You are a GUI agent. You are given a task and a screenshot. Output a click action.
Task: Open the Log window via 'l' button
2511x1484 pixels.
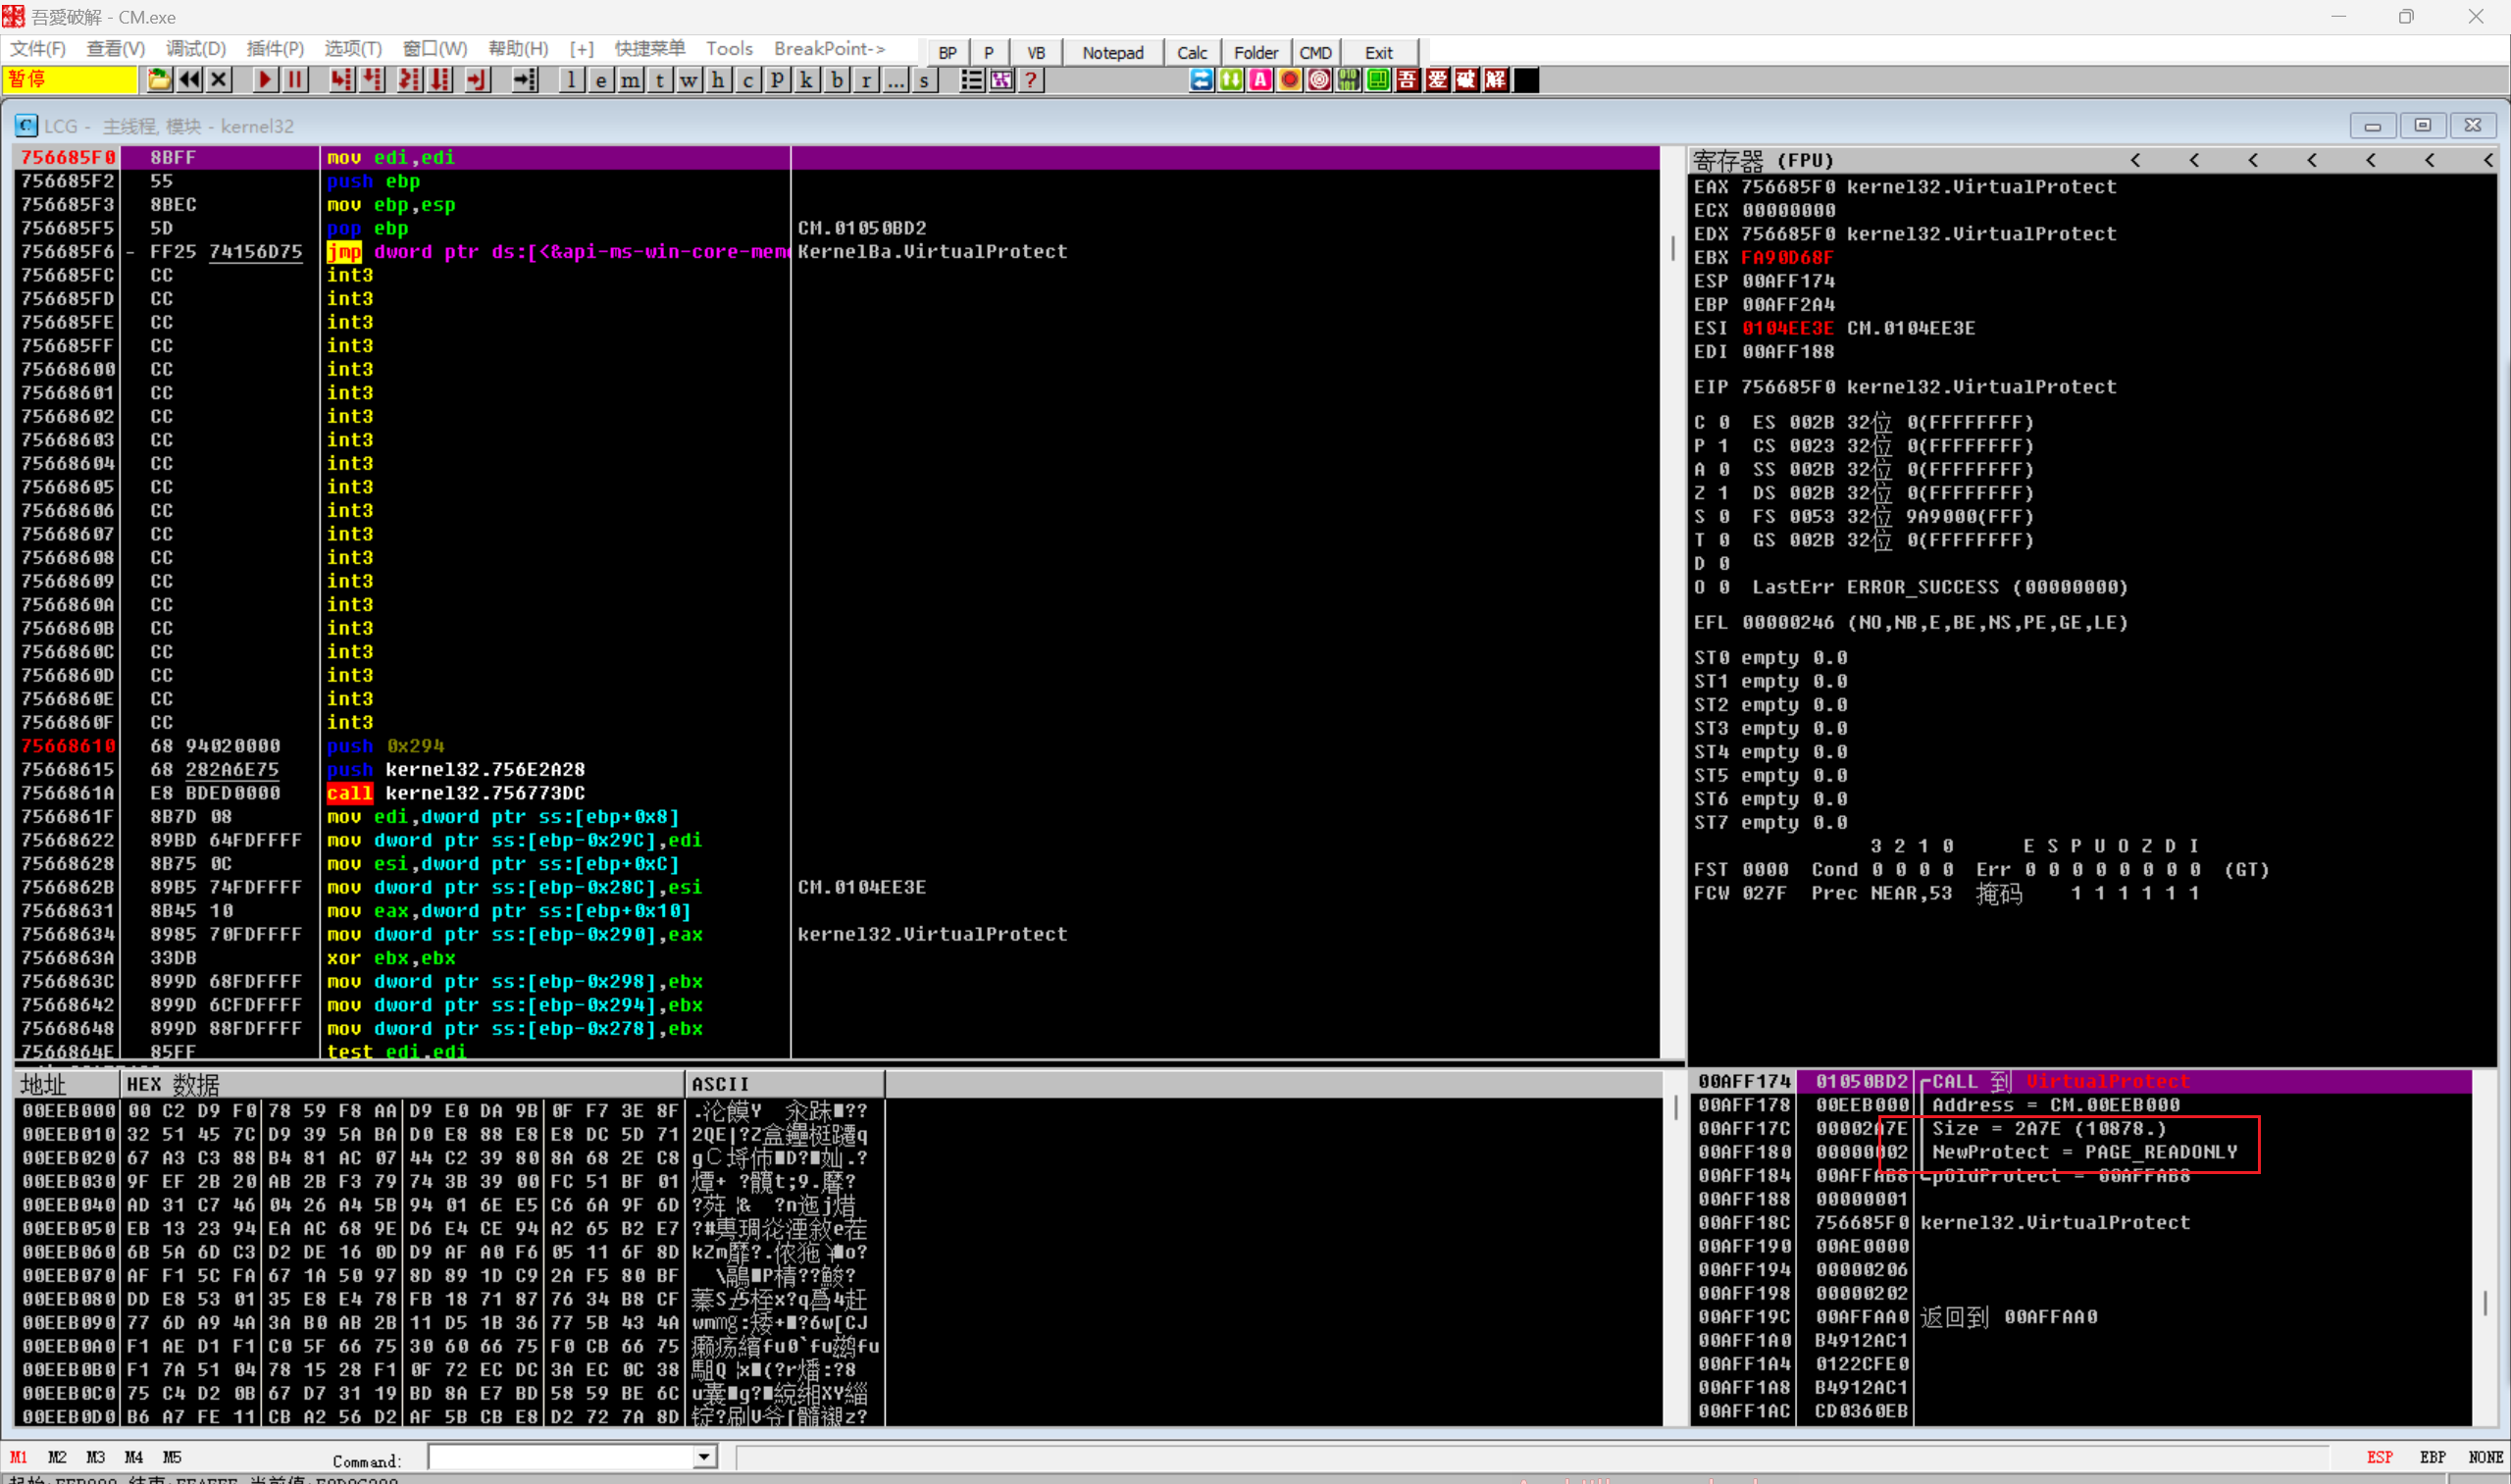click(x=571, y=80)
